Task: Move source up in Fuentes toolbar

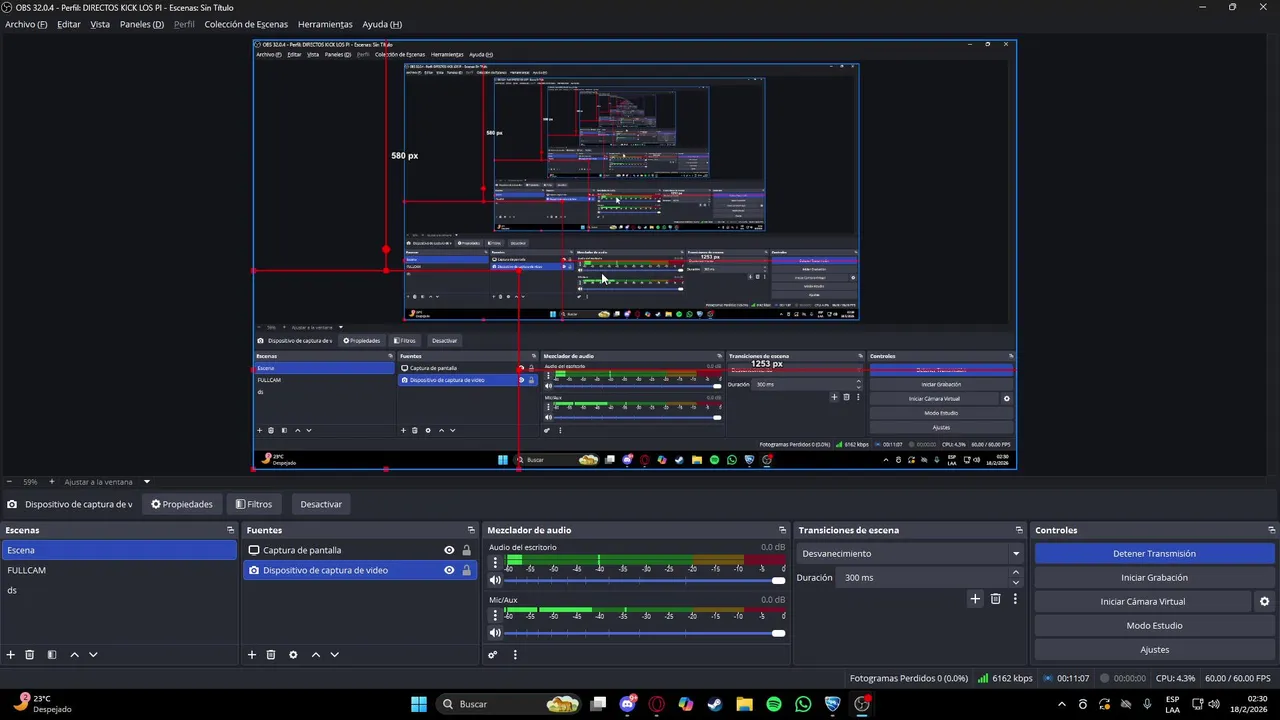Action: click(315, 655)
